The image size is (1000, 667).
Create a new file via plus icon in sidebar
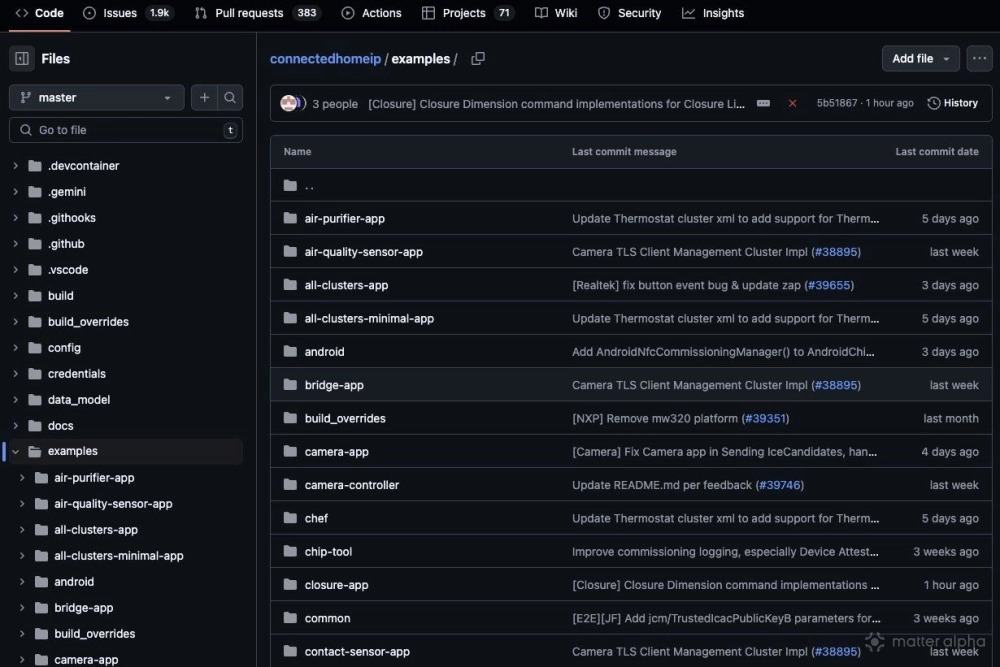tap(203, 98)
